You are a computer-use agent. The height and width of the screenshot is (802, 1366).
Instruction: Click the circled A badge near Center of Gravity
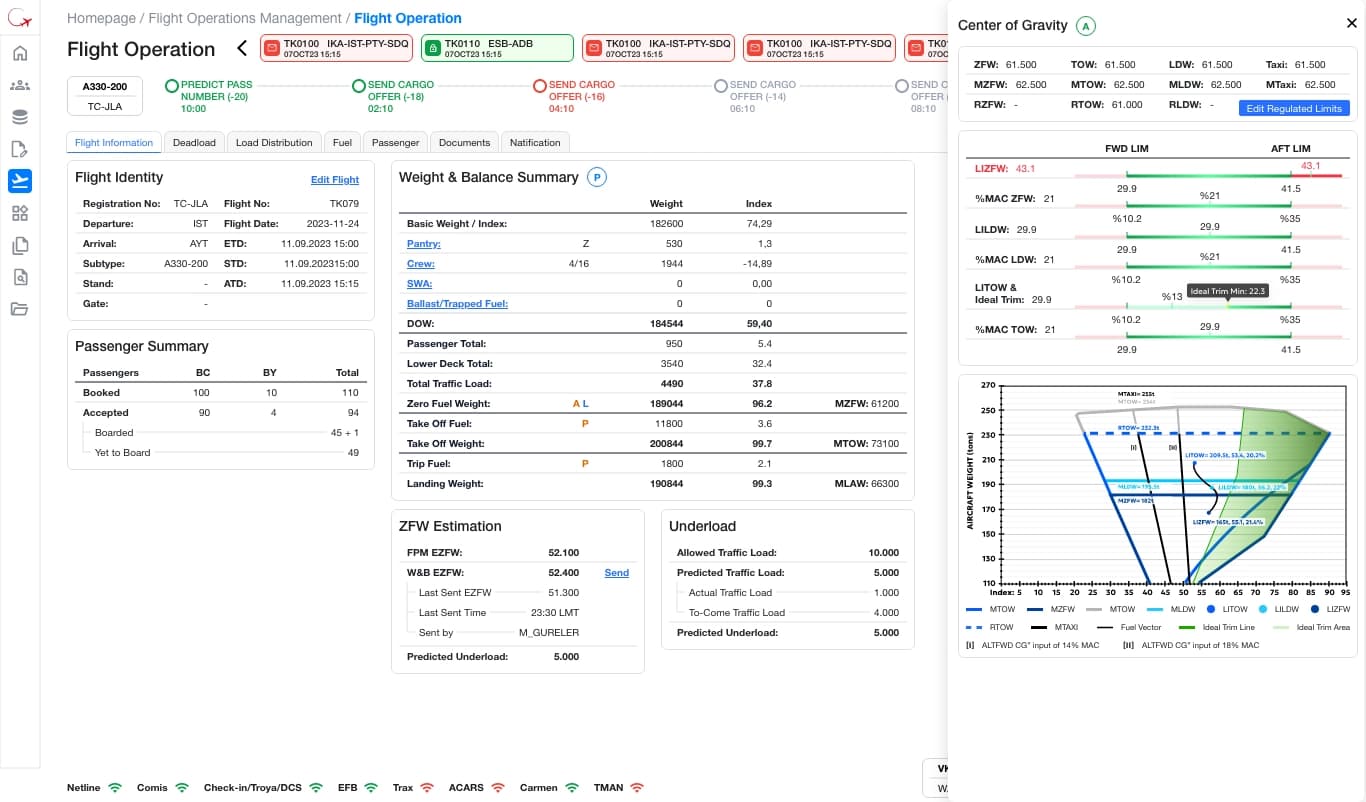tap(1086, 25)
